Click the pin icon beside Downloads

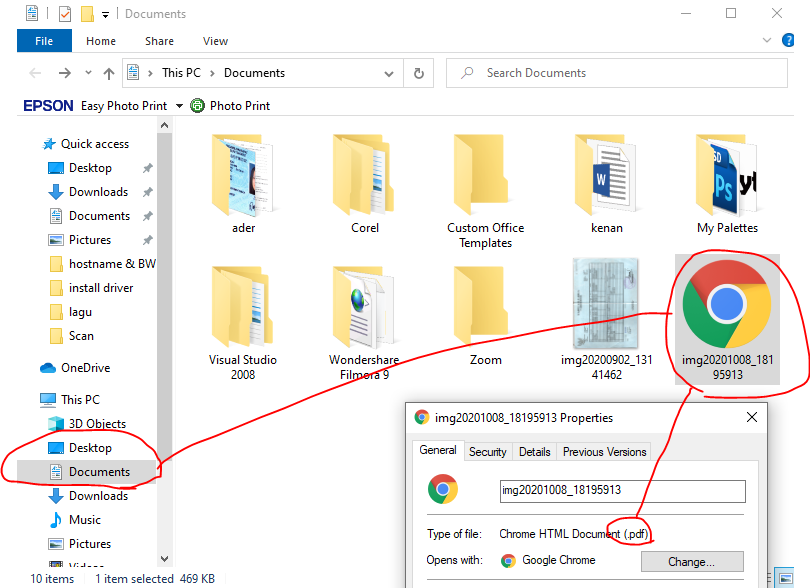point(148,192)
